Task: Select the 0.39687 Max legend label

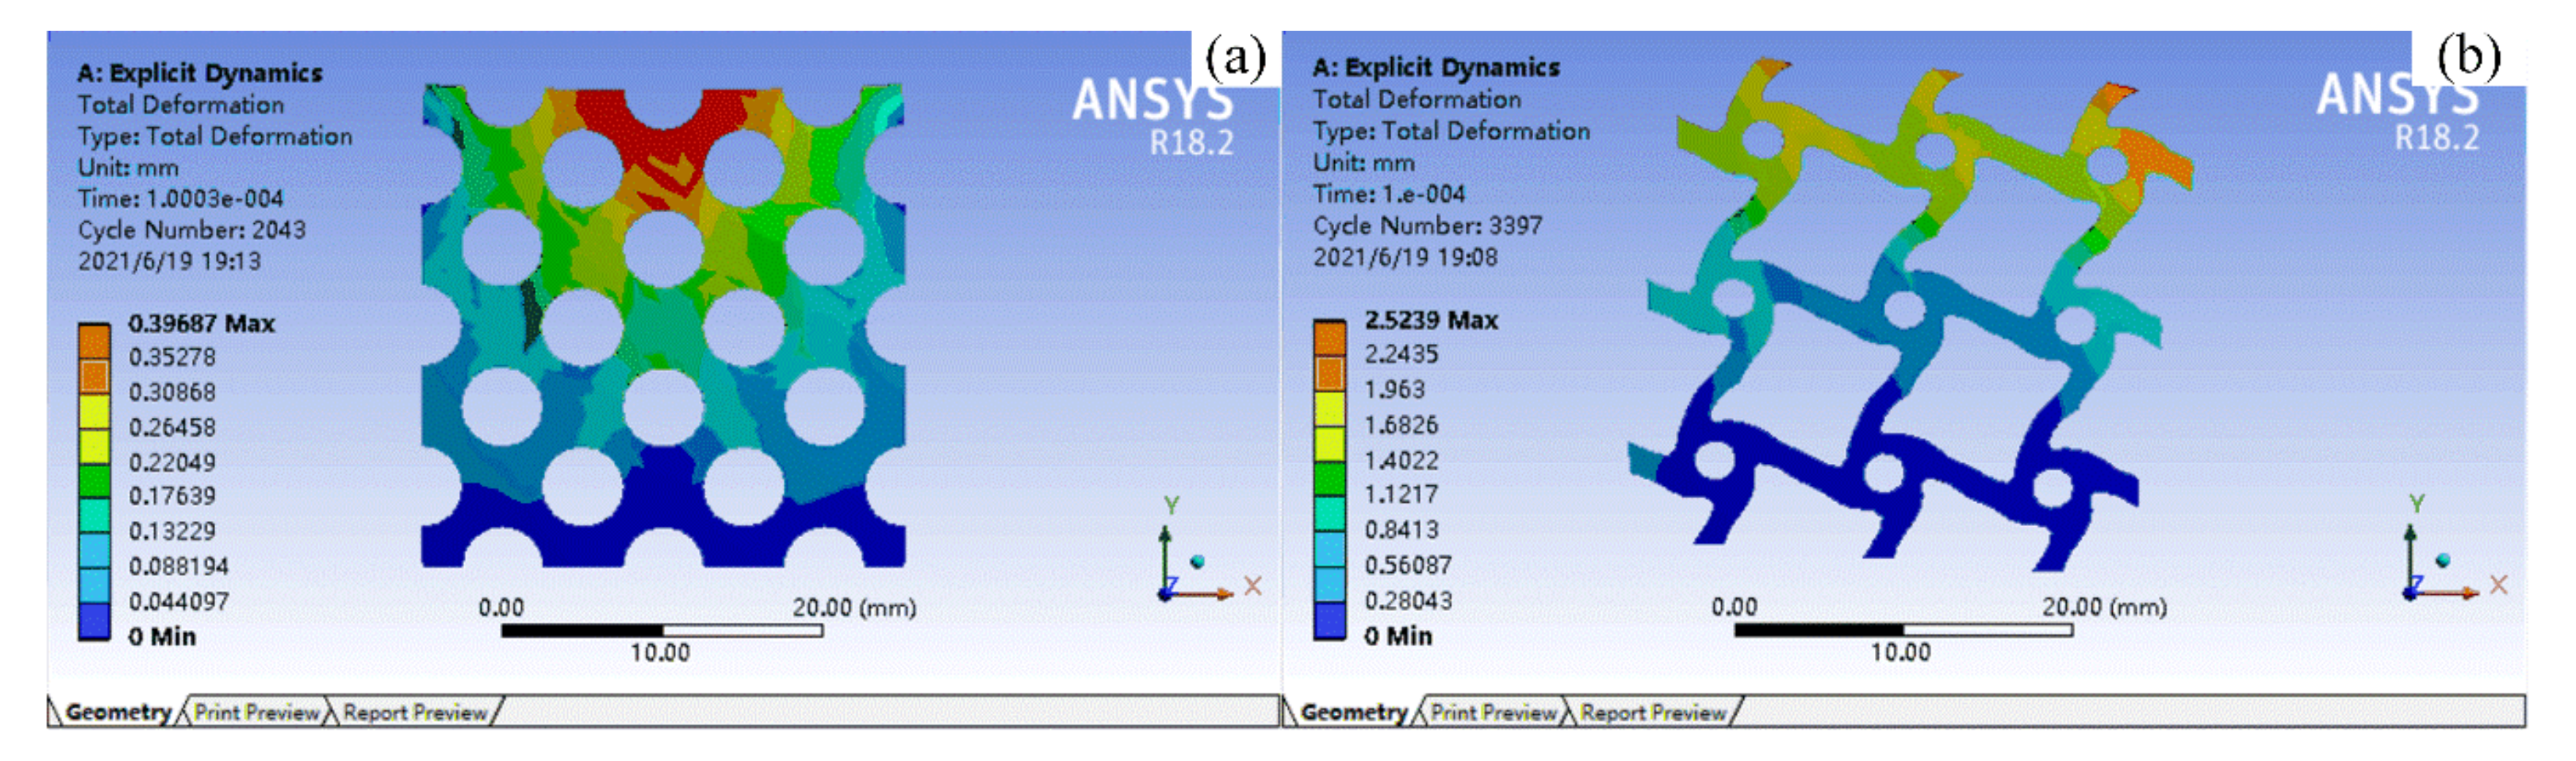Action: tap(201, 323)
